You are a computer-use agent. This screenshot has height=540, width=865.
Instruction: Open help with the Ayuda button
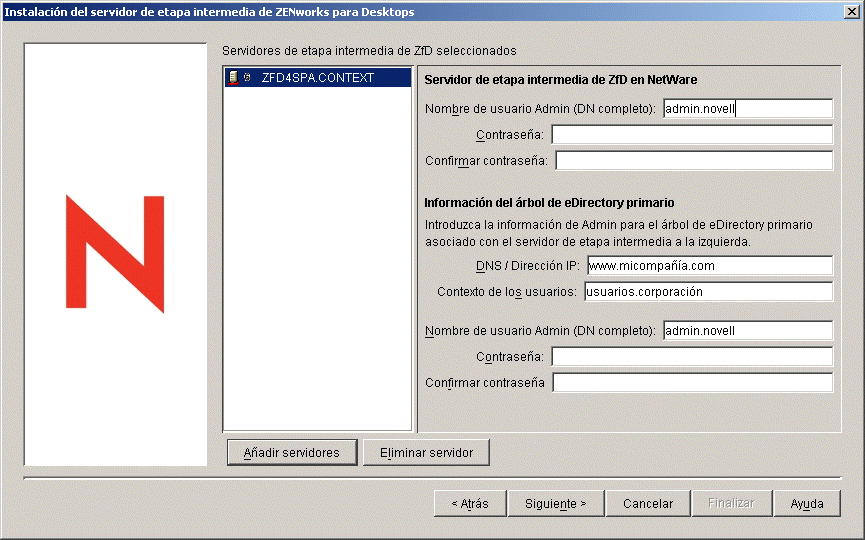pyautogui.click(x=807, y=504)
